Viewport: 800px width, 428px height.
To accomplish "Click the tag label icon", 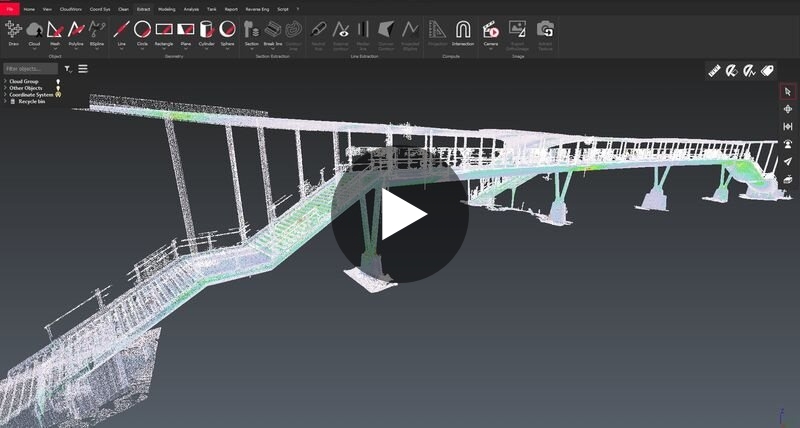I will point(768,71).
